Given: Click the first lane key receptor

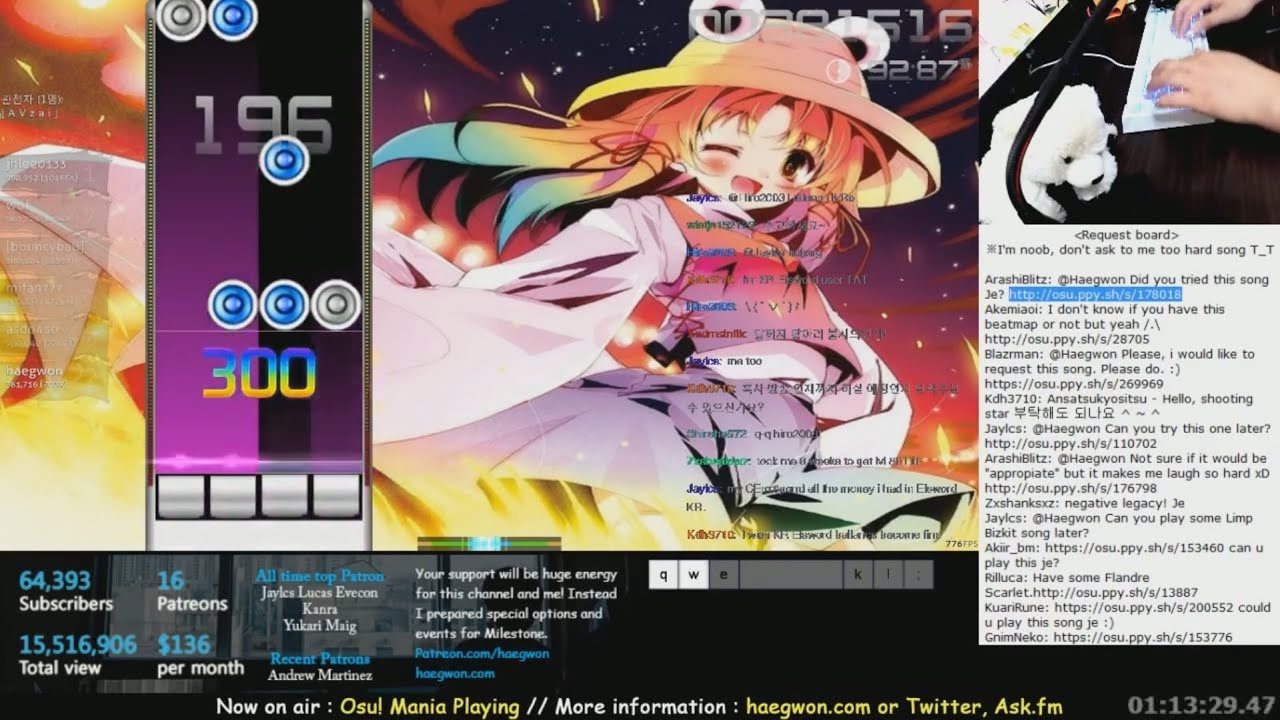Looking at the screenshot, I should coord(181,496).
